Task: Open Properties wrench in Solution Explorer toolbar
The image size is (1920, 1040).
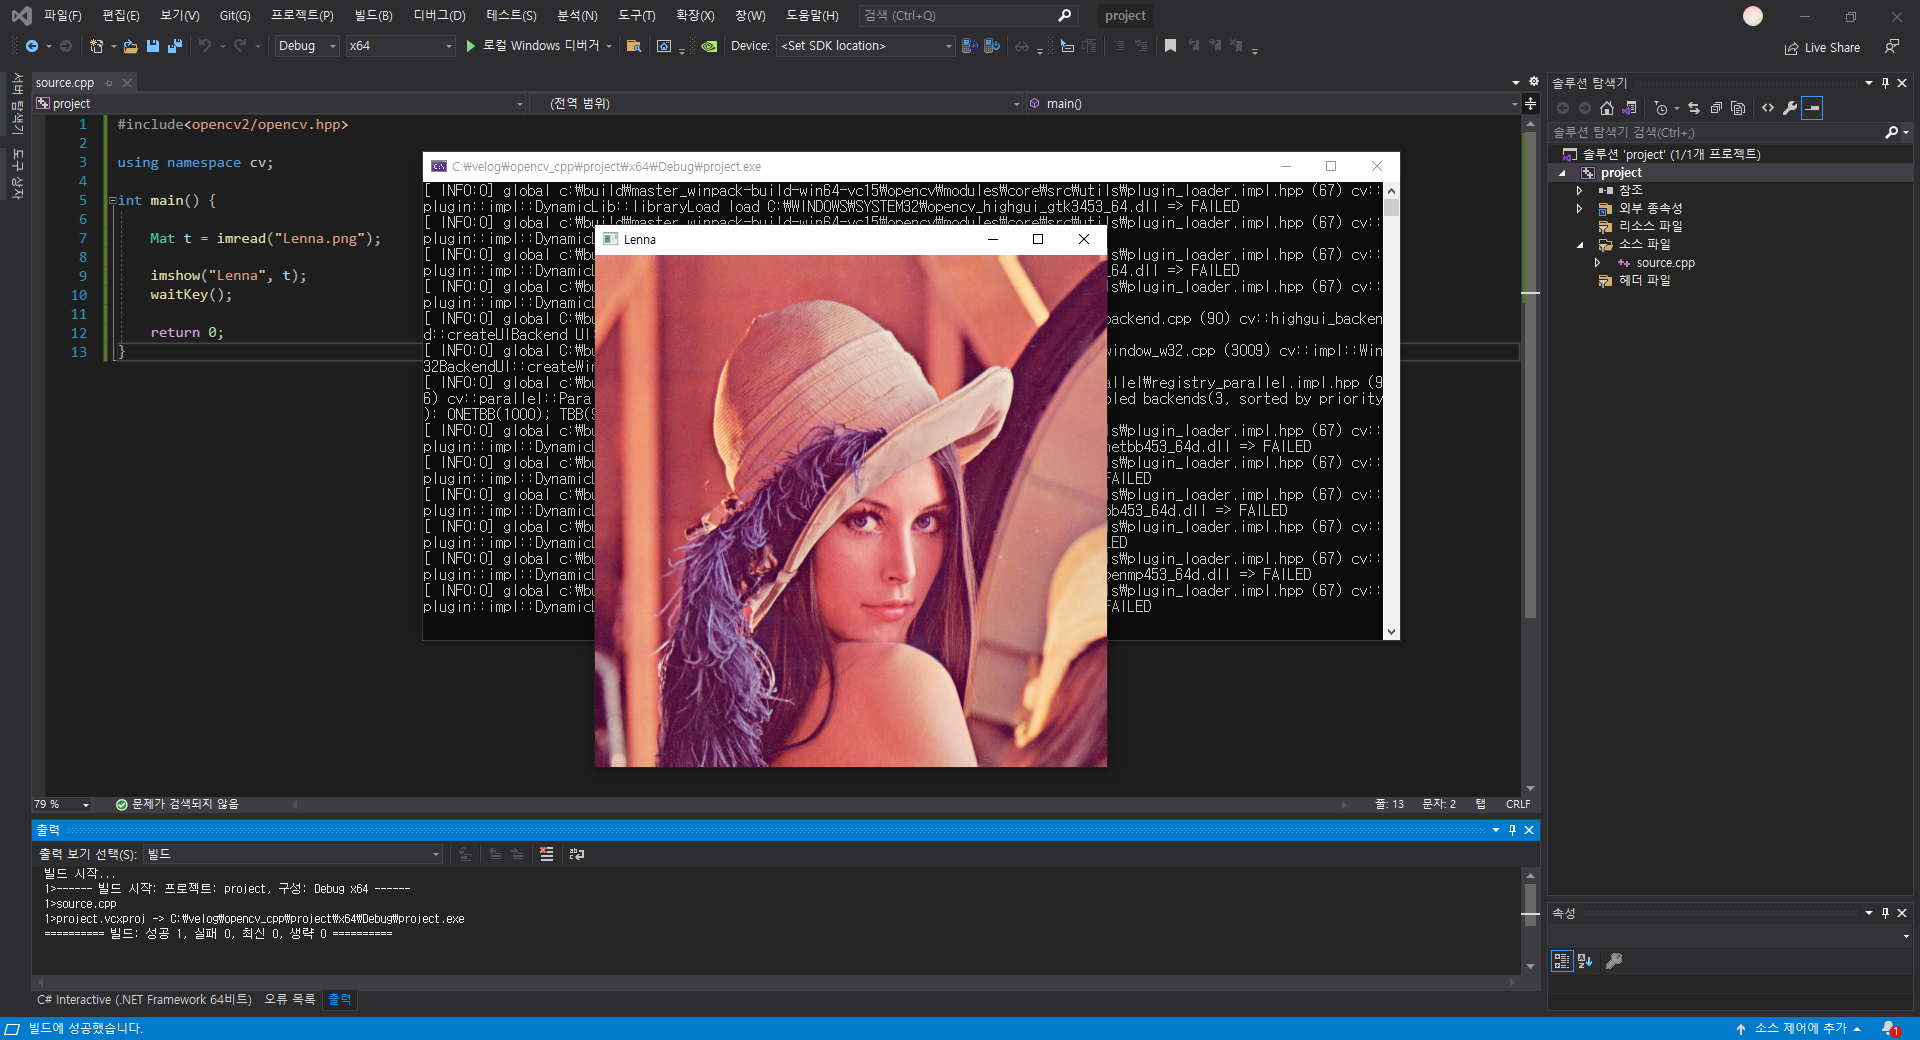Action: tap(1790, 108)
